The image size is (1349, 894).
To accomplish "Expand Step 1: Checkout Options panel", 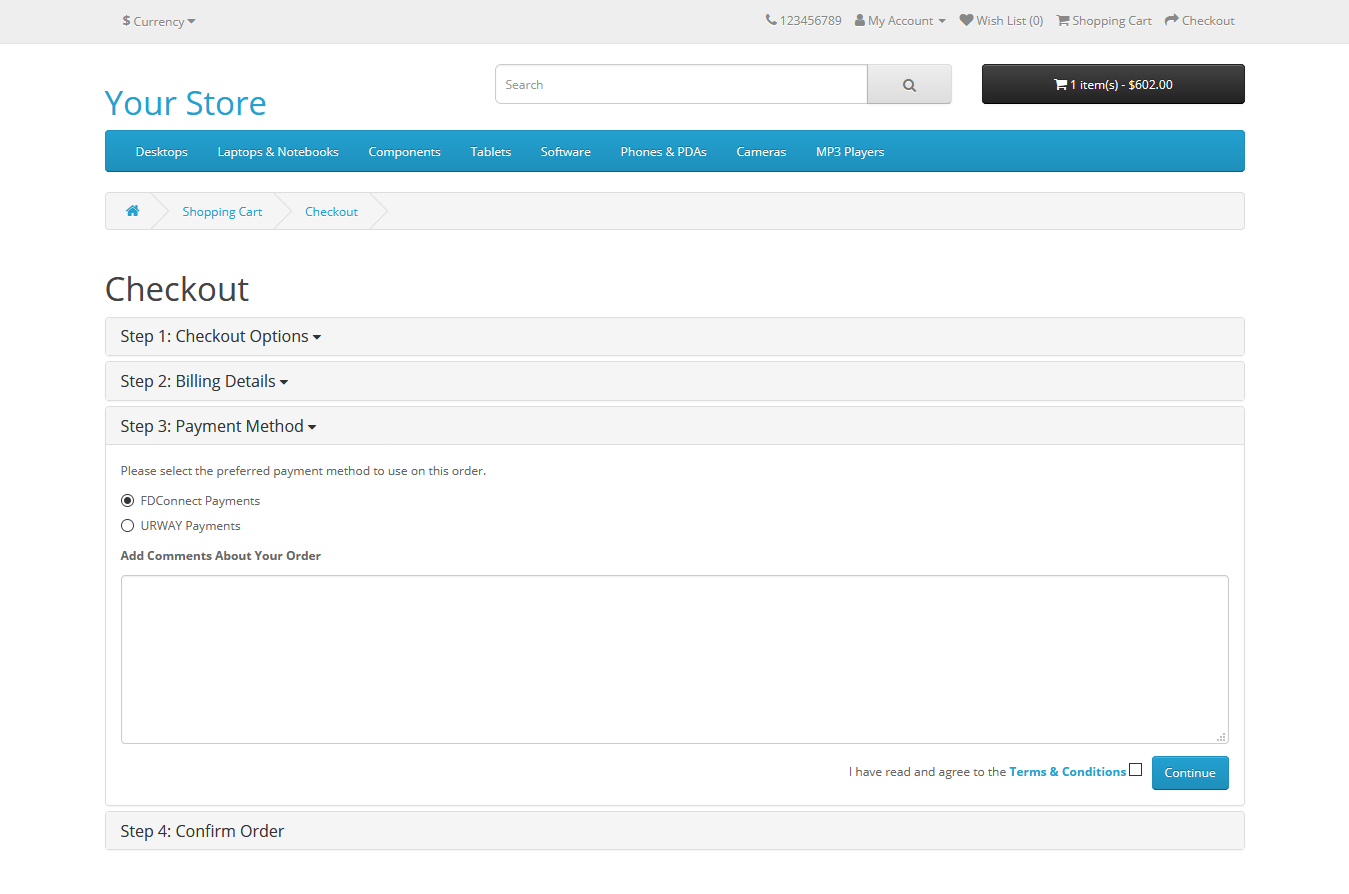I will 220,336.
